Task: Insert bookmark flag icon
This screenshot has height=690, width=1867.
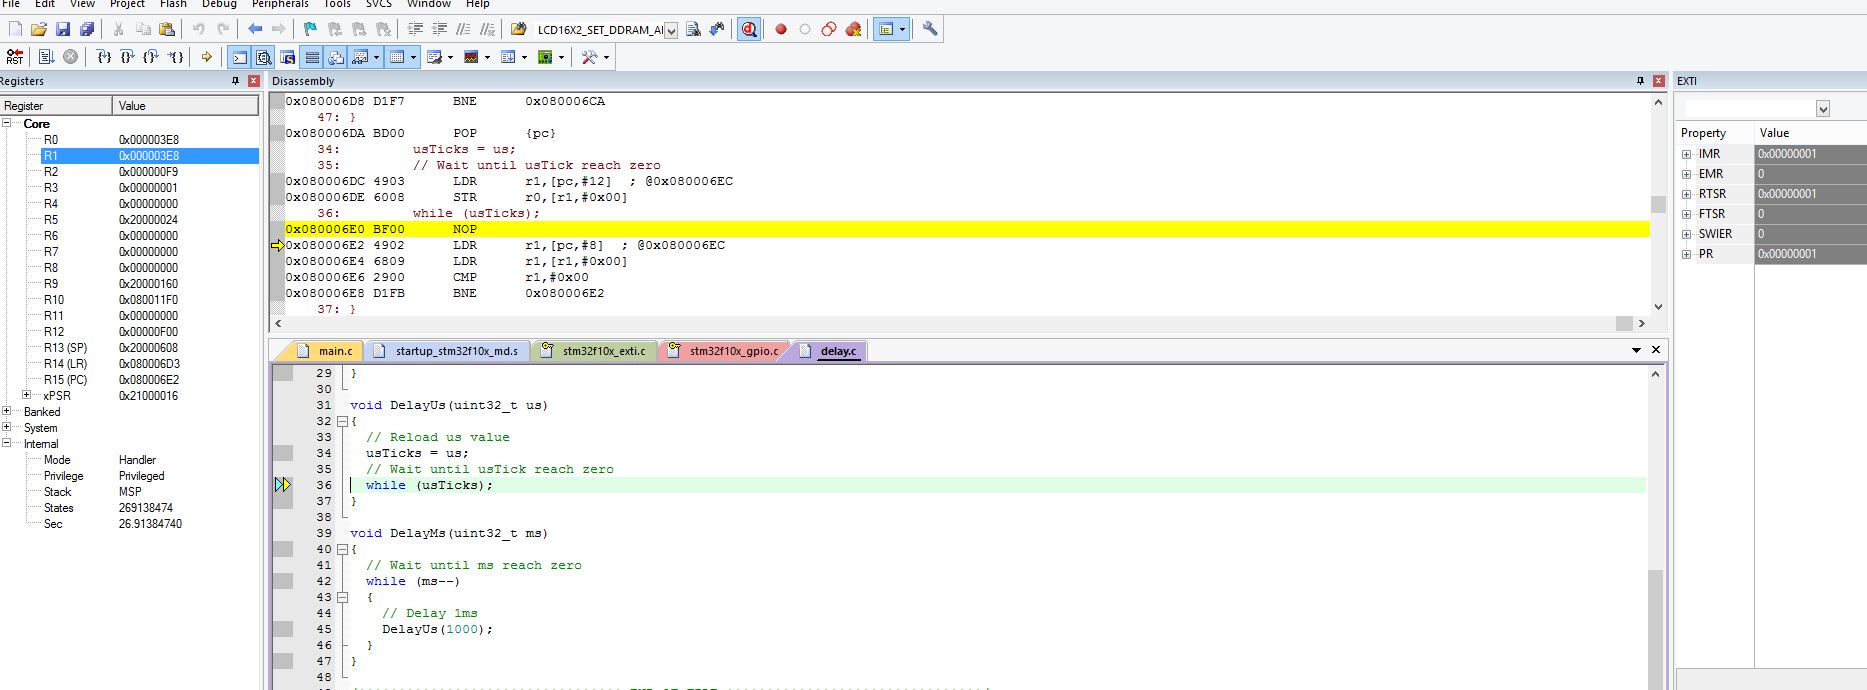Action: 310,29
